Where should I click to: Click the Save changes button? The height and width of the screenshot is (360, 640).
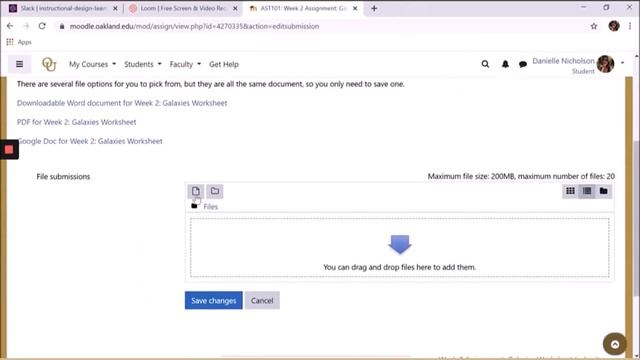click(213, 300)
